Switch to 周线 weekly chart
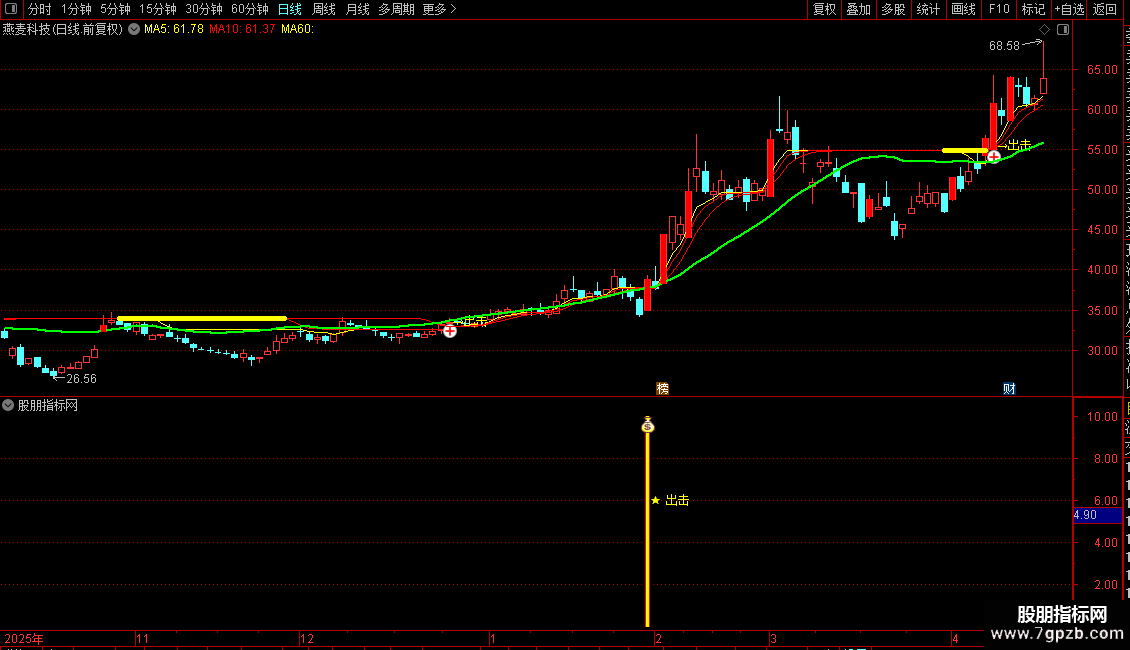 (x=324, y=9)
